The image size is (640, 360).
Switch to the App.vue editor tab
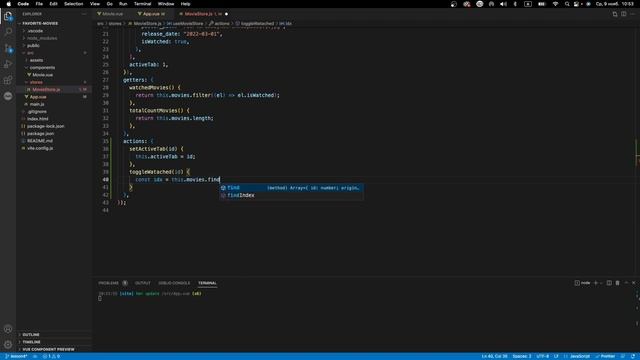pyautogui.click(x=151, y=14)
